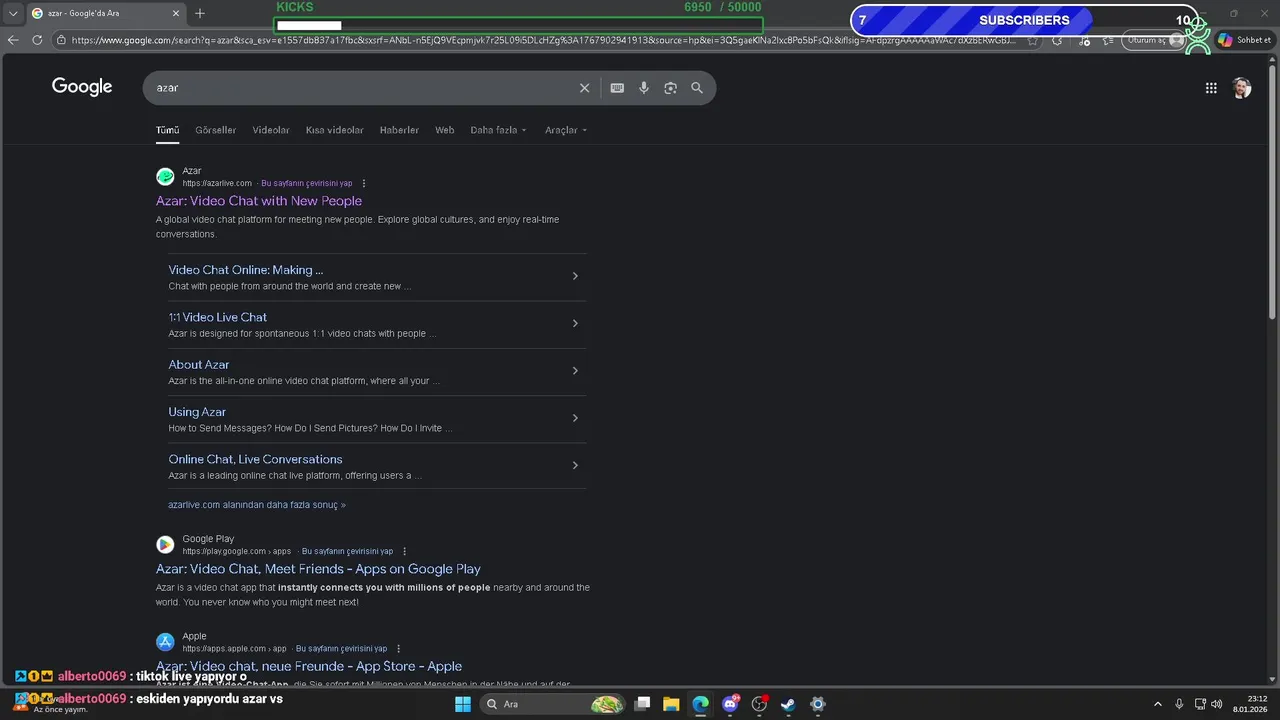
Task: Switch to the 'Web' tab
Action: pos(445,130)
